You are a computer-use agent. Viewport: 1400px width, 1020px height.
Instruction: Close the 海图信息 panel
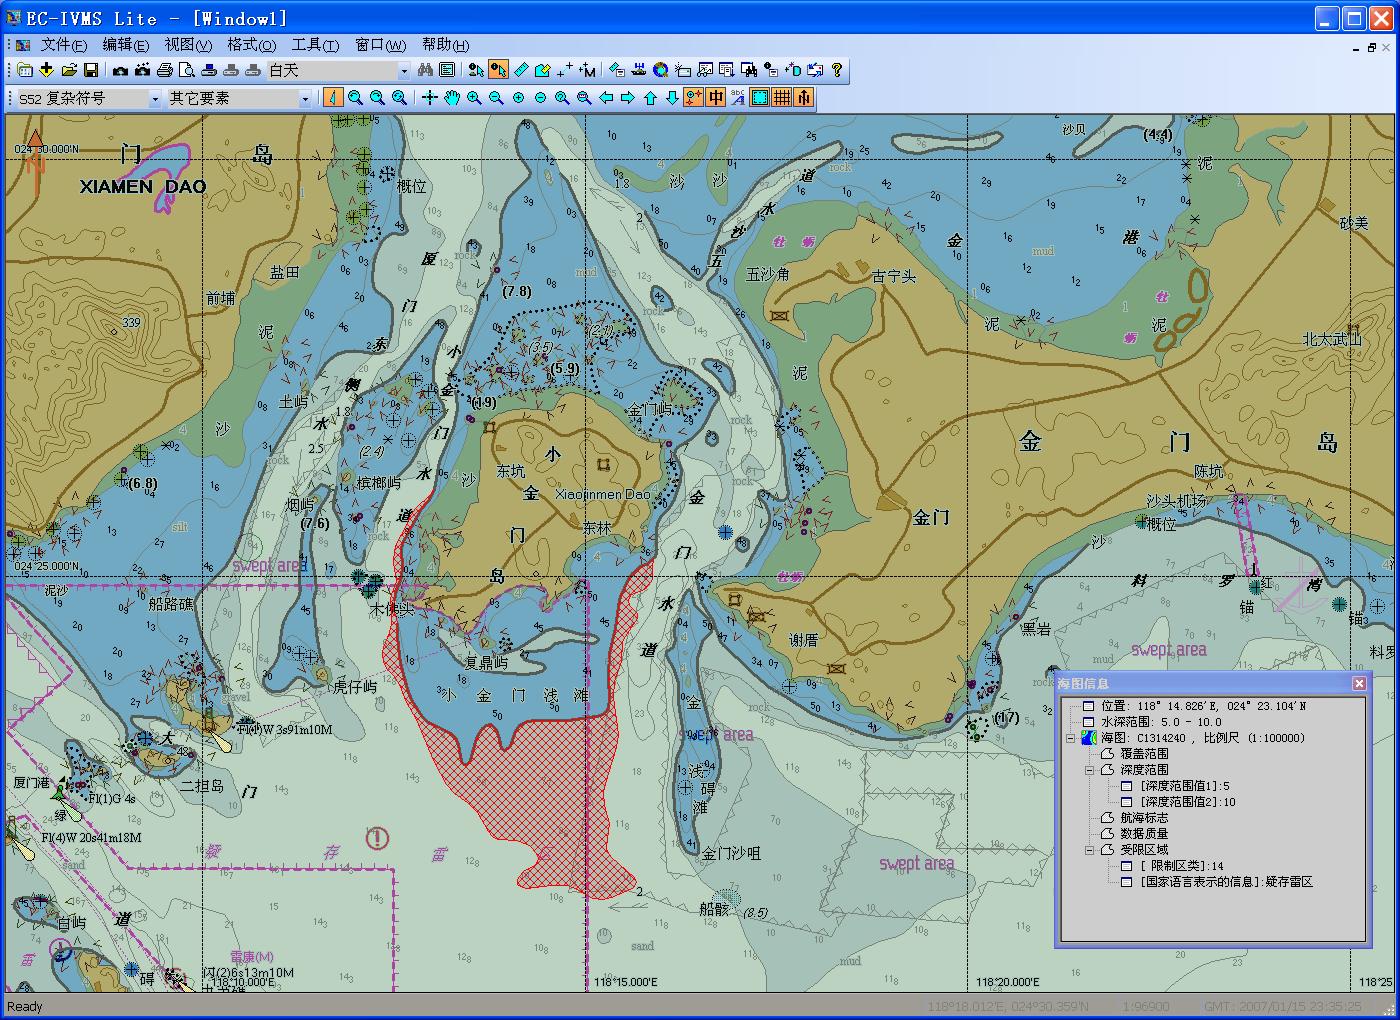point(1359,683)
